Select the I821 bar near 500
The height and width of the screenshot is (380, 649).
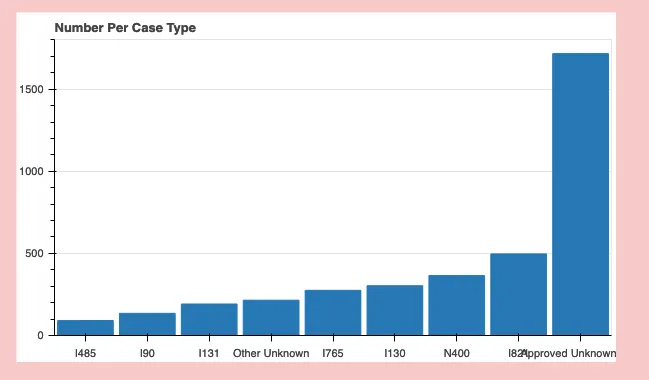pos(519,294)
